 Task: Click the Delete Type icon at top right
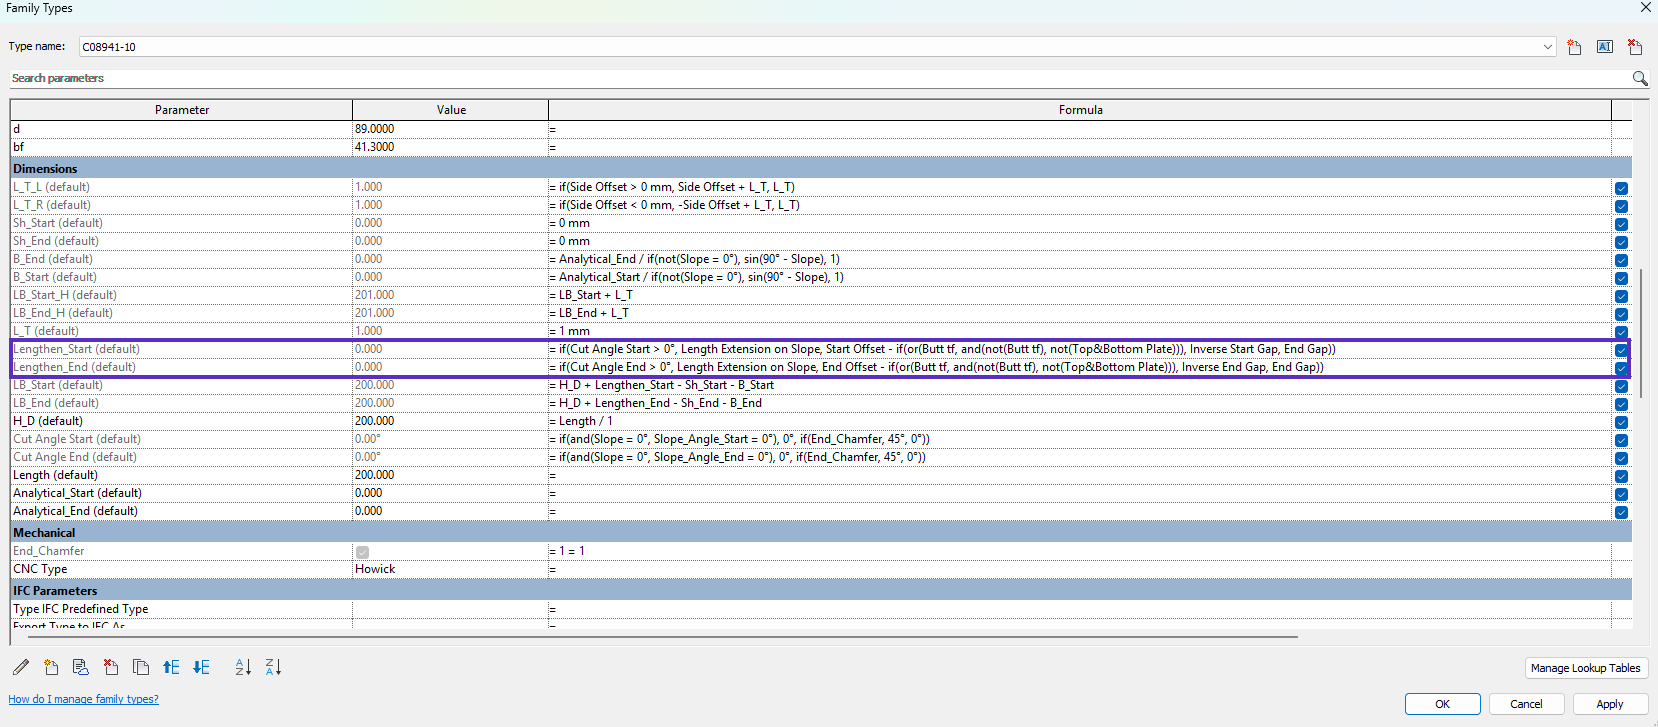pos(1634,47)
